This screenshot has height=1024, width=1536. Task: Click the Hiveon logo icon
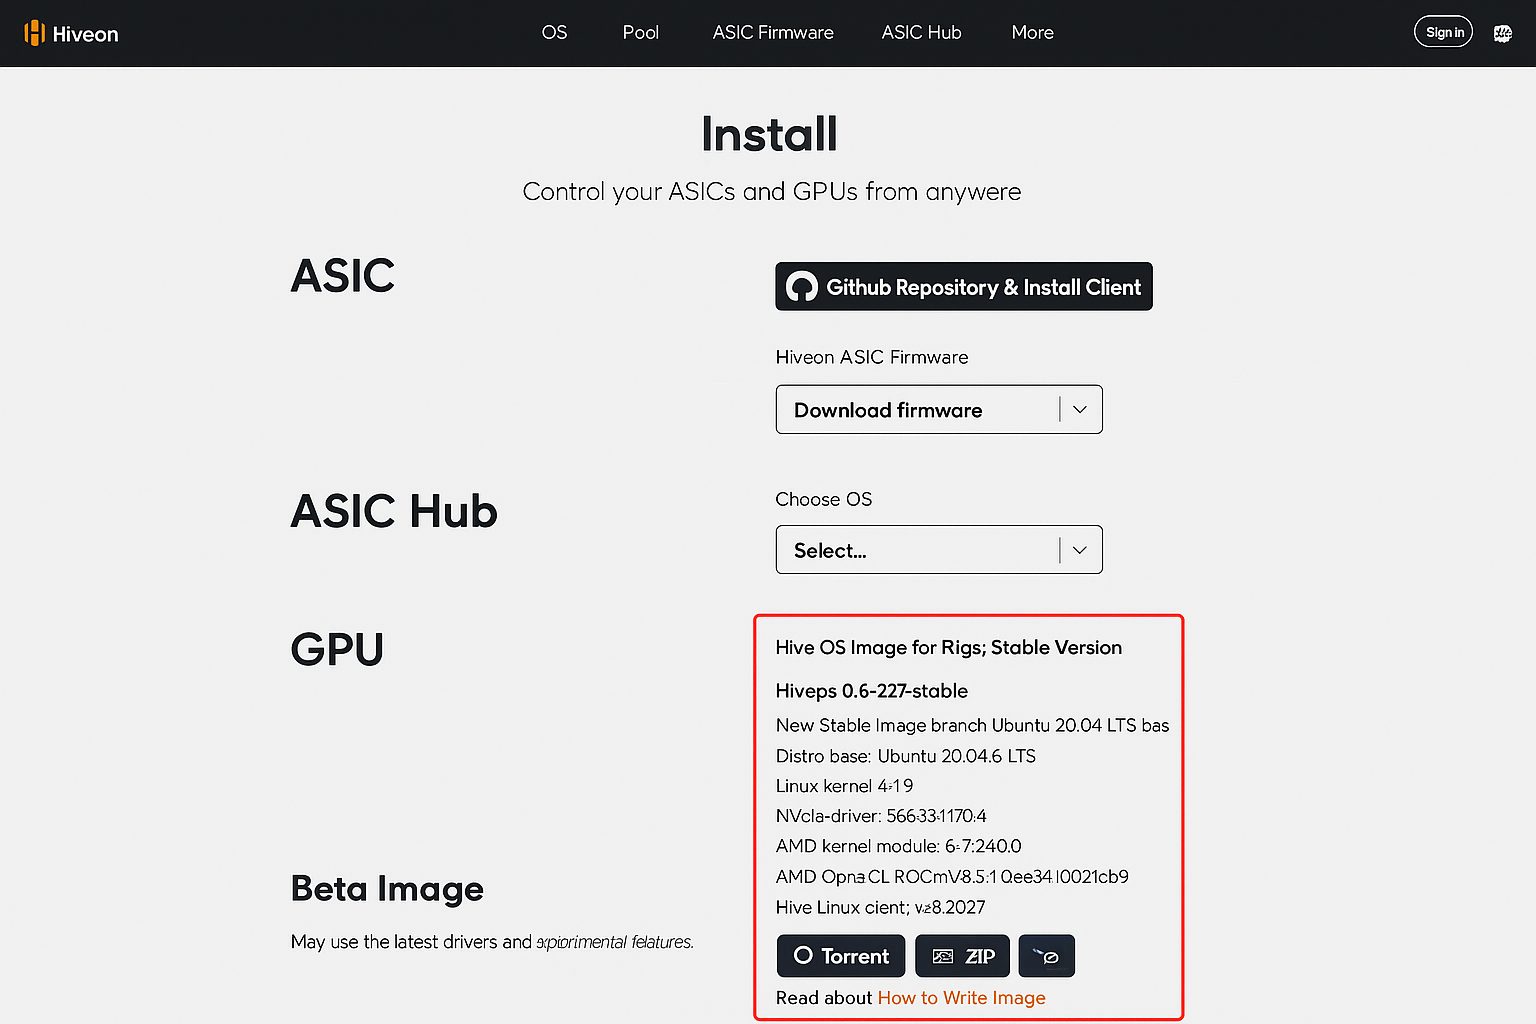35,33
